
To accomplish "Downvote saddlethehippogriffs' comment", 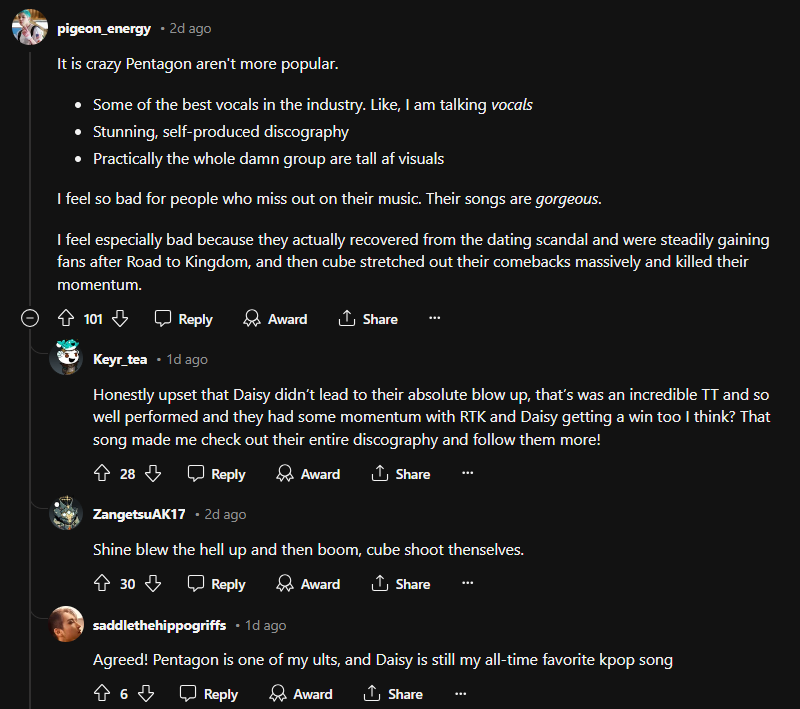I will [145, 694].
